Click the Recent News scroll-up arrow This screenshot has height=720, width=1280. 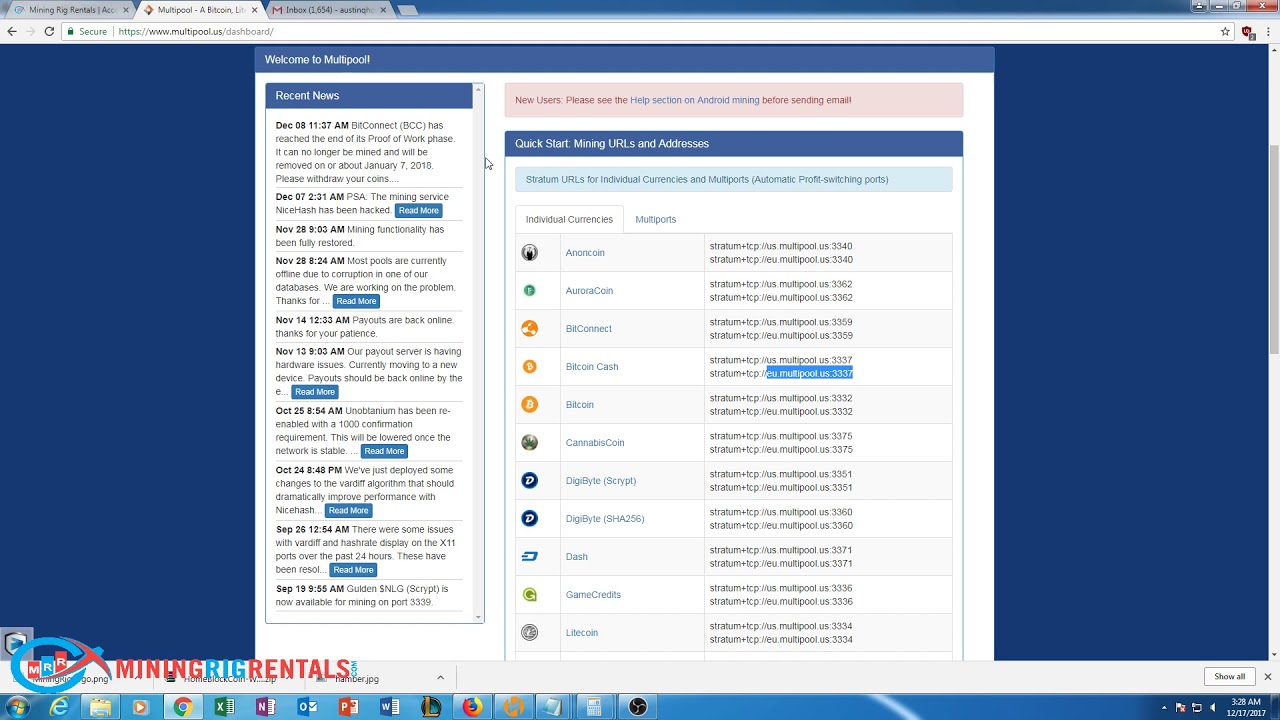click(x=478, y=90)
